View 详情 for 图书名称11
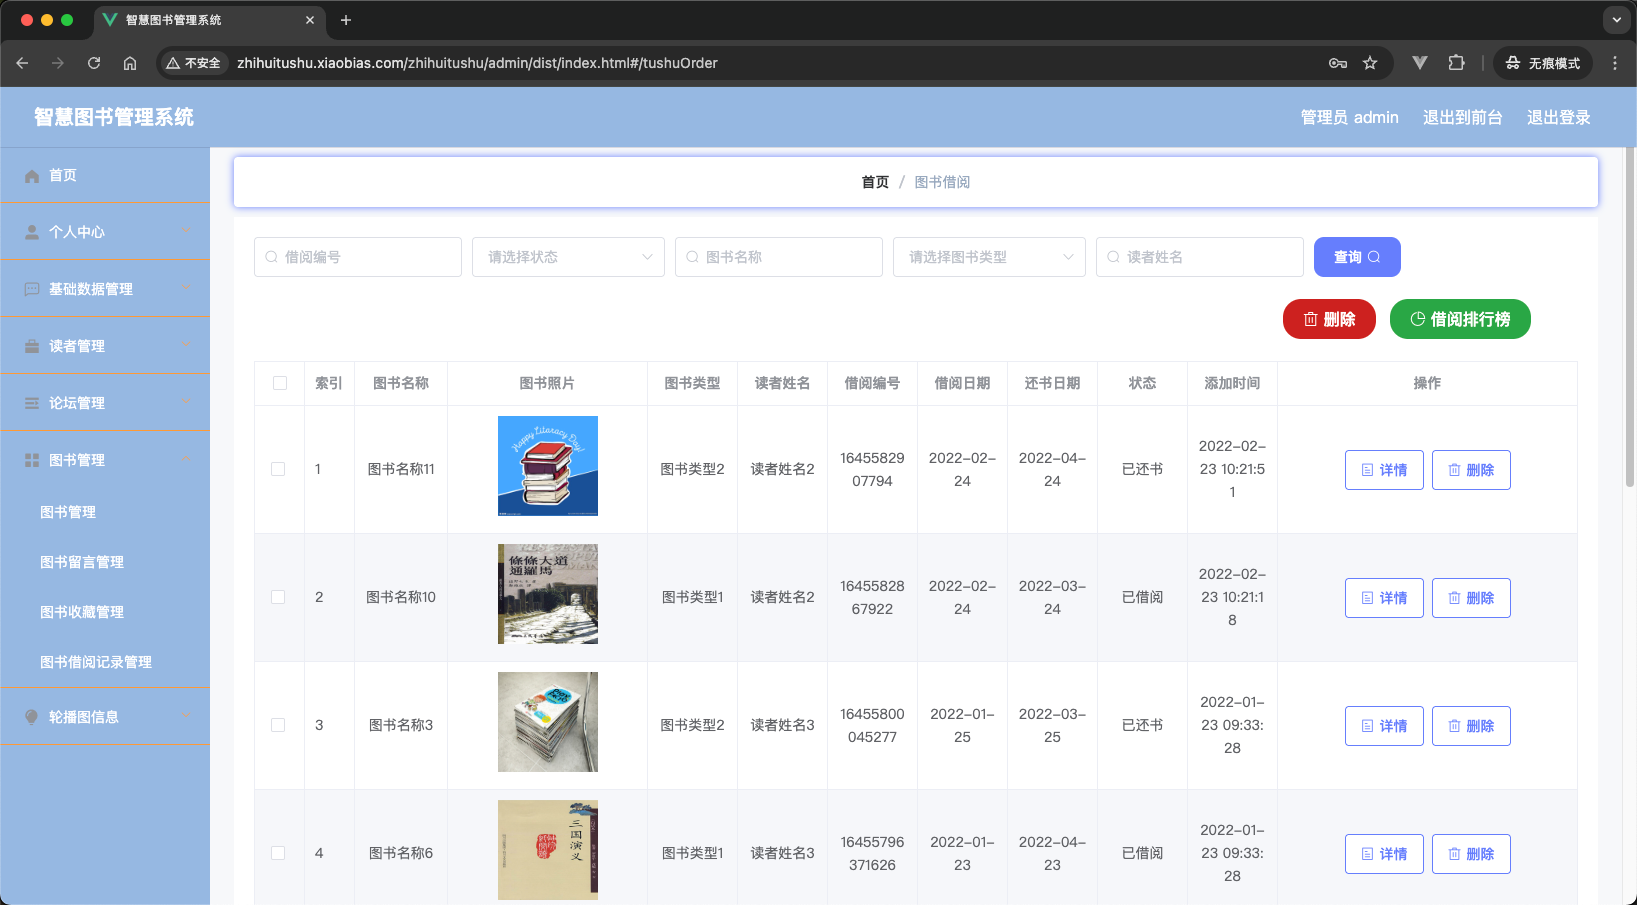The height and width of the screenshot is (905, 1637). pos(1384,470)
